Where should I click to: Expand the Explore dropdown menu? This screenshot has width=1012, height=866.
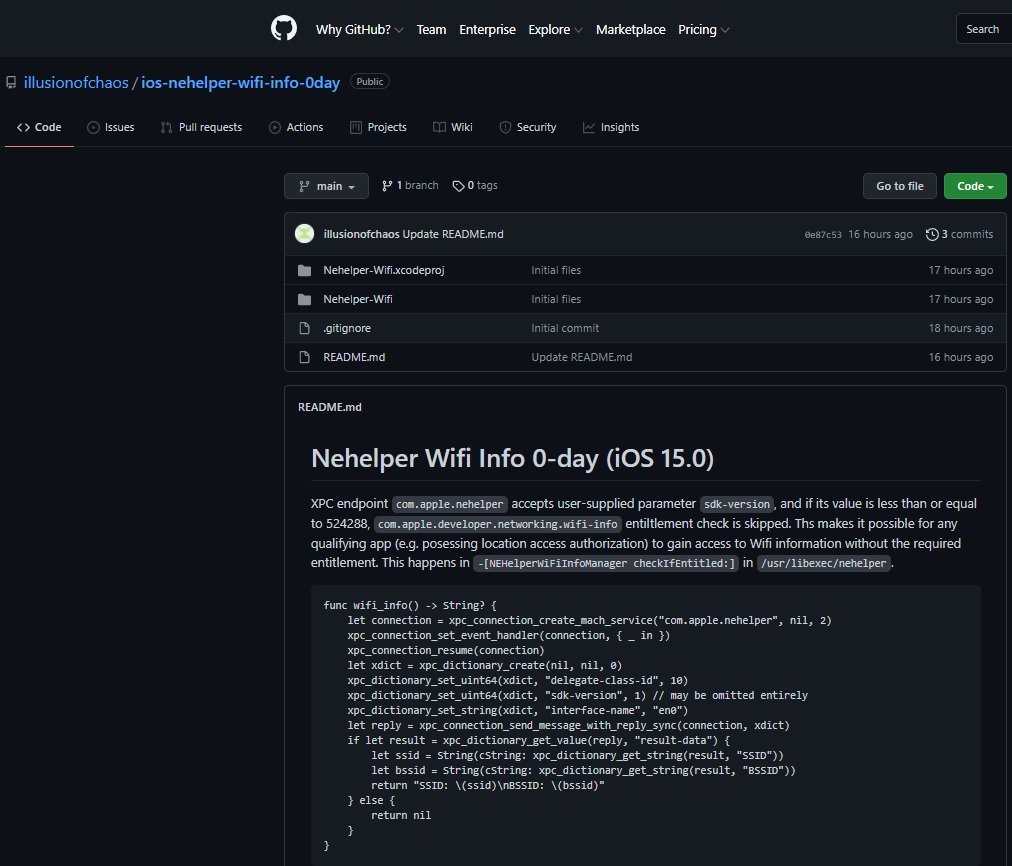[555, 30]
